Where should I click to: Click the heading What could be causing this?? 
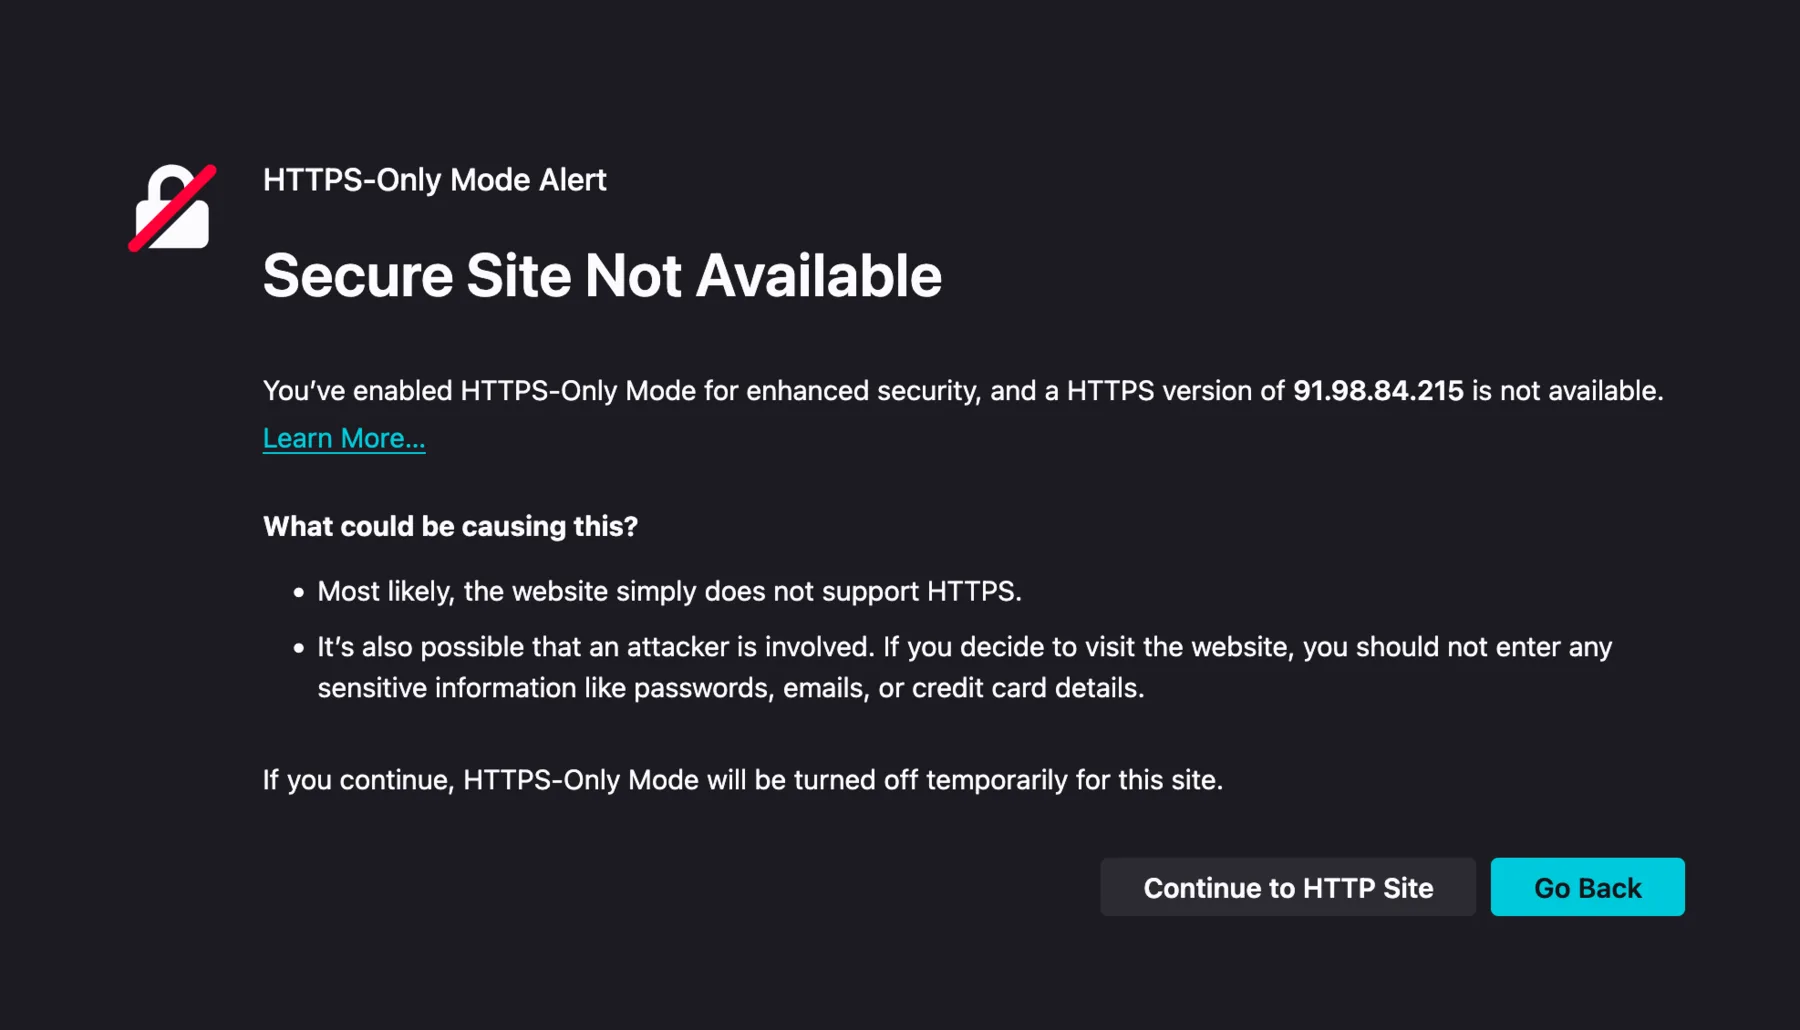pyautogui.click(x=450, y=526)
